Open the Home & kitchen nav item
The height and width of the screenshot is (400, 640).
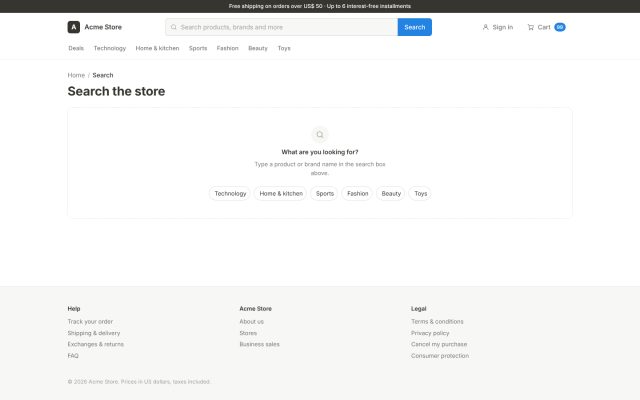157,48
